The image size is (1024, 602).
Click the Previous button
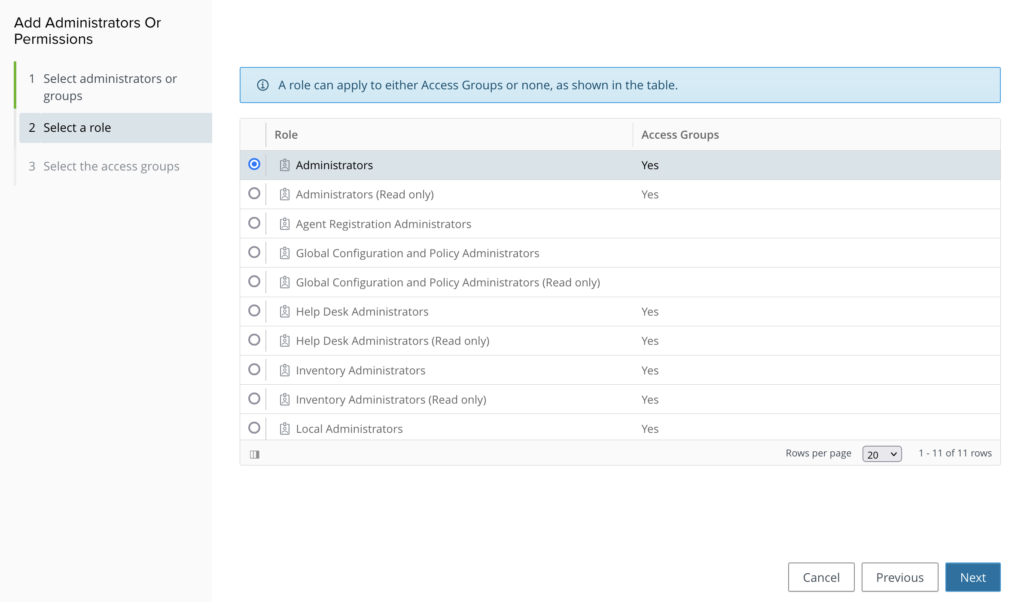(x=899, y=577)
